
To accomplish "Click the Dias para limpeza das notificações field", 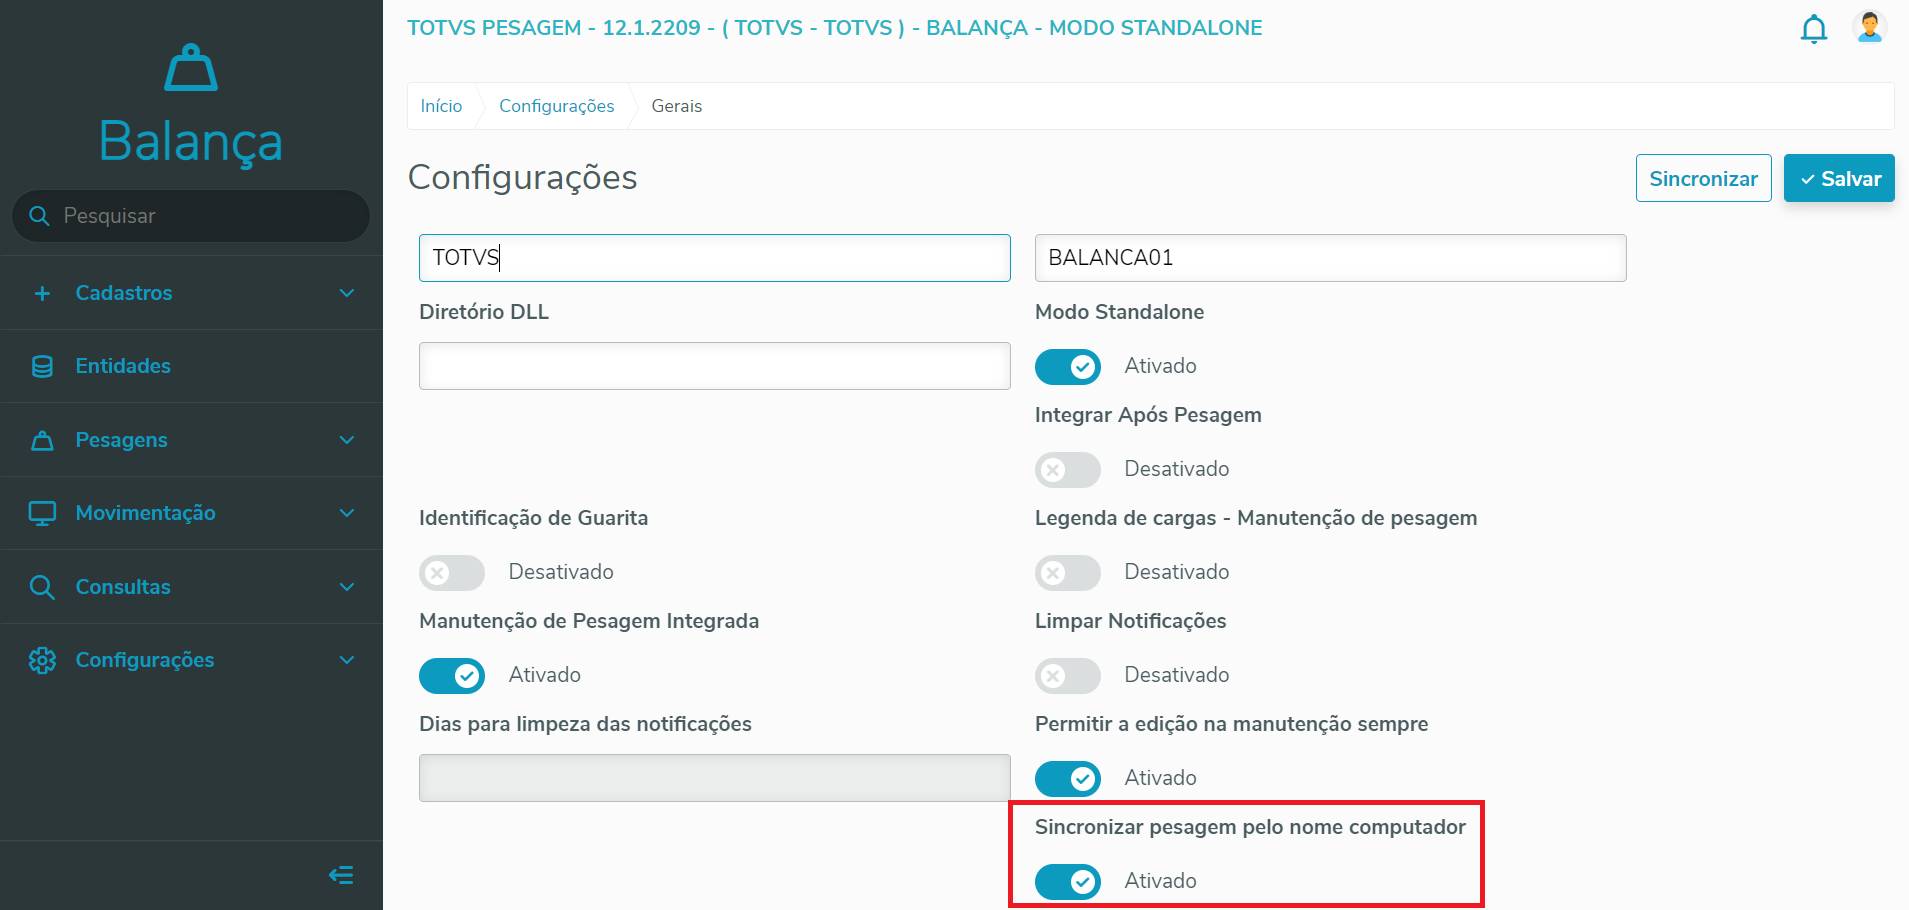I will (715, 778).
